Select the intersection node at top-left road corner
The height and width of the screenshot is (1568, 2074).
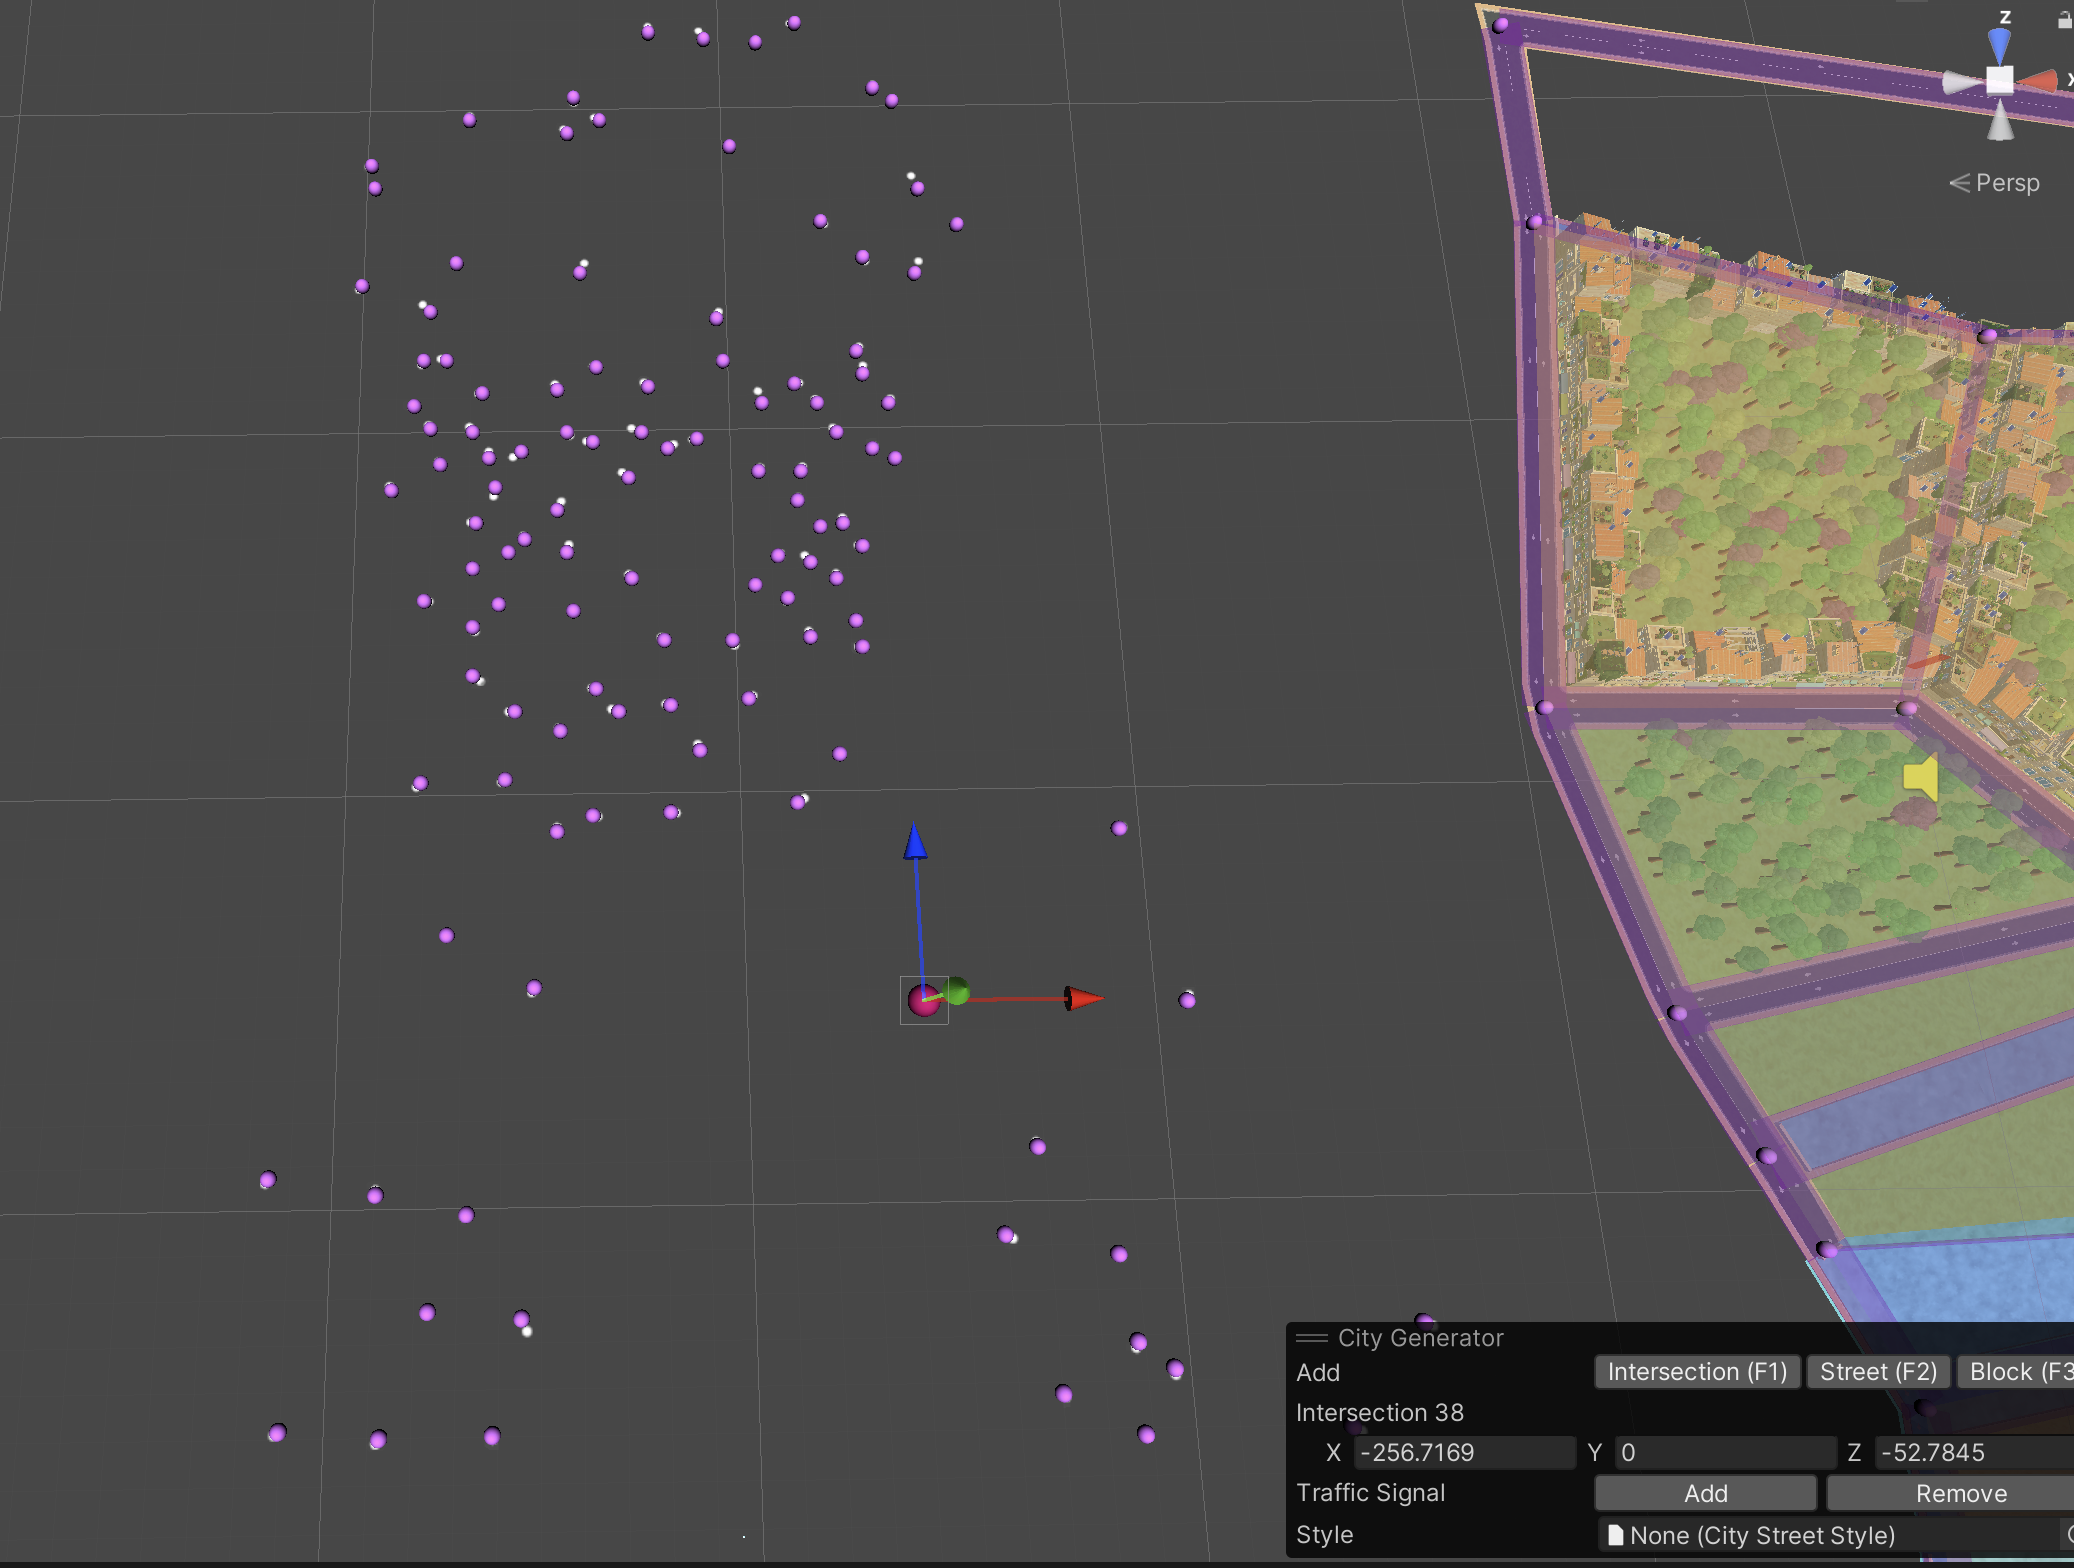tap(1500, 25)
